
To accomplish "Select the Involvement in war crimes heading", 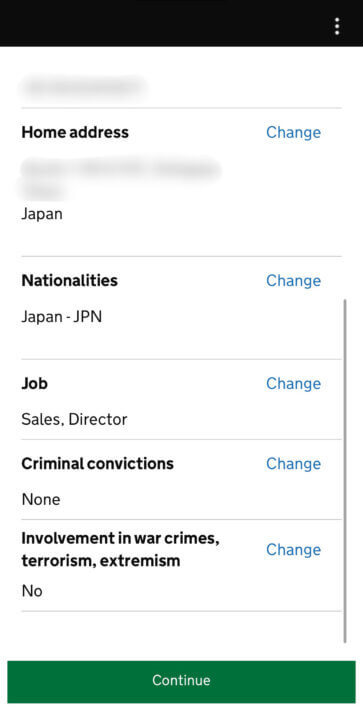I will point(120,550).
